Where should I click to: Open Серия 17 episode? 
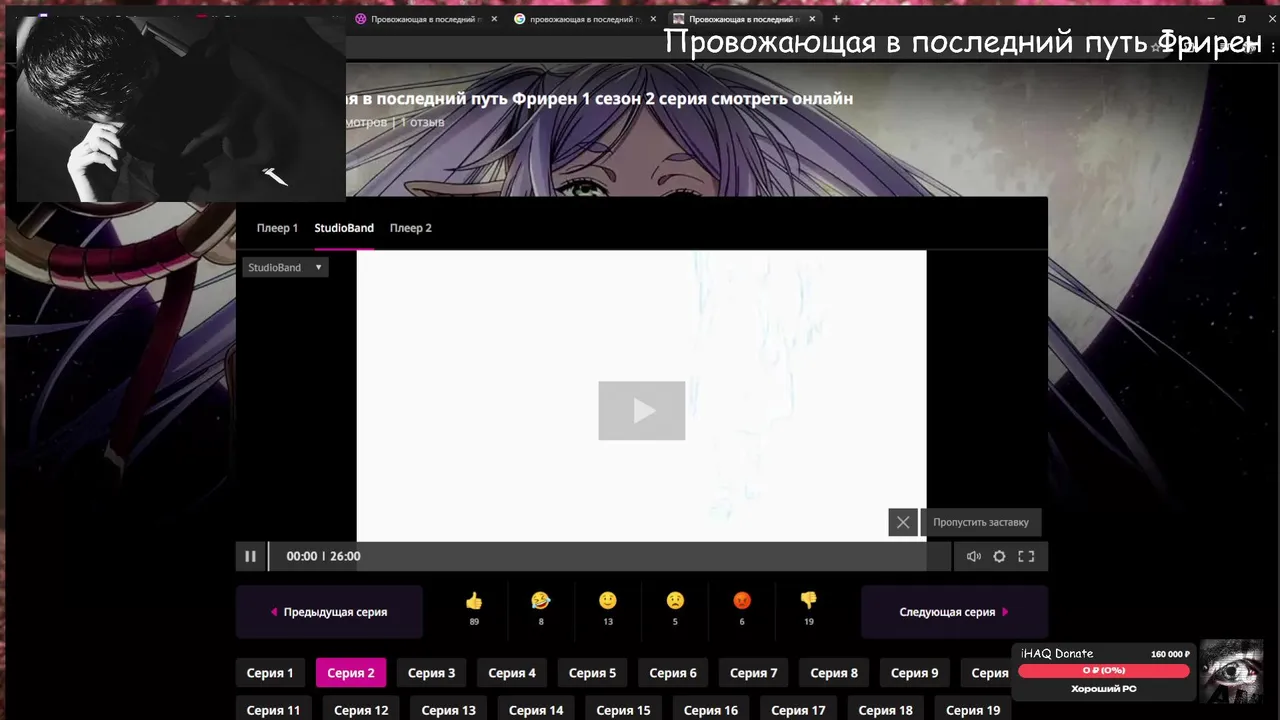[798, 710]
